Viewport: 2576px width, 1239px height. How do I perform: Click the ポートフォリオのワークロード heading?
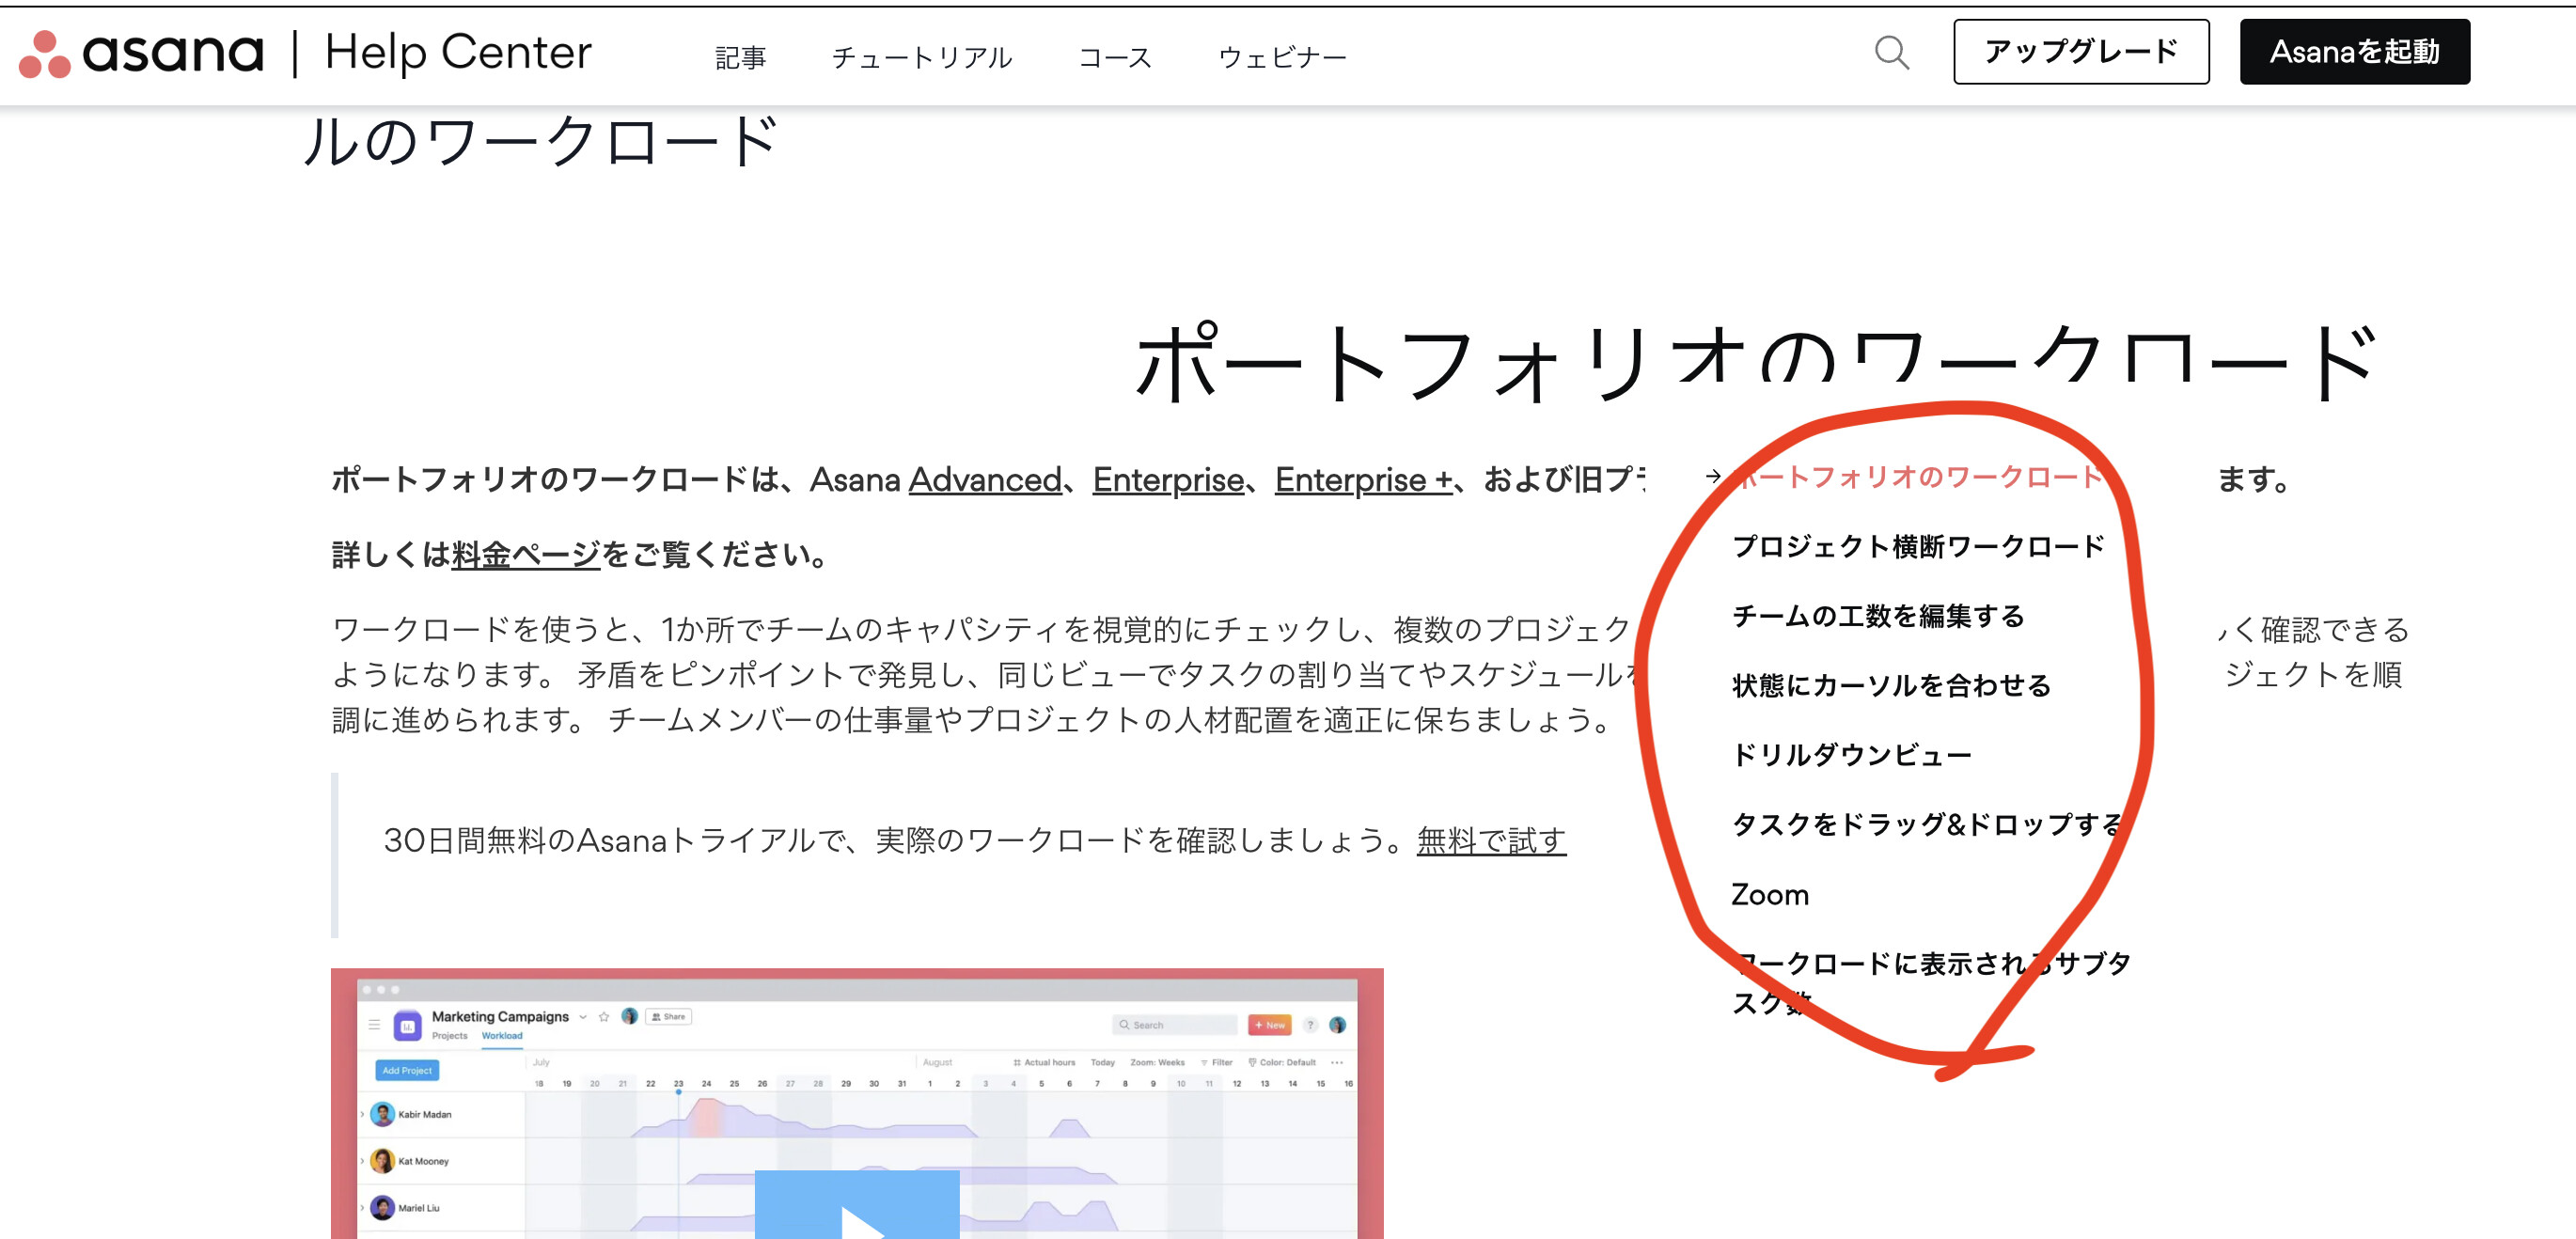(x=1755, y=363)
